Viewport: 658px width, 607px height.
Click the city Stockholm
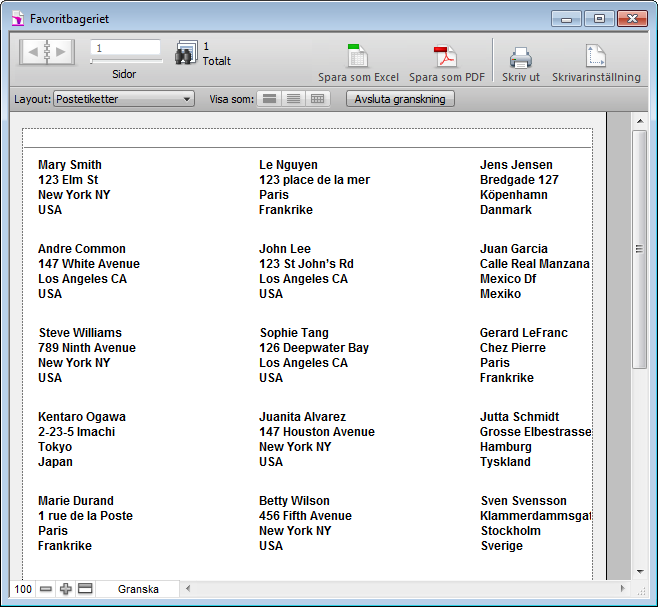pyautogui.click(x=511, y=531)
